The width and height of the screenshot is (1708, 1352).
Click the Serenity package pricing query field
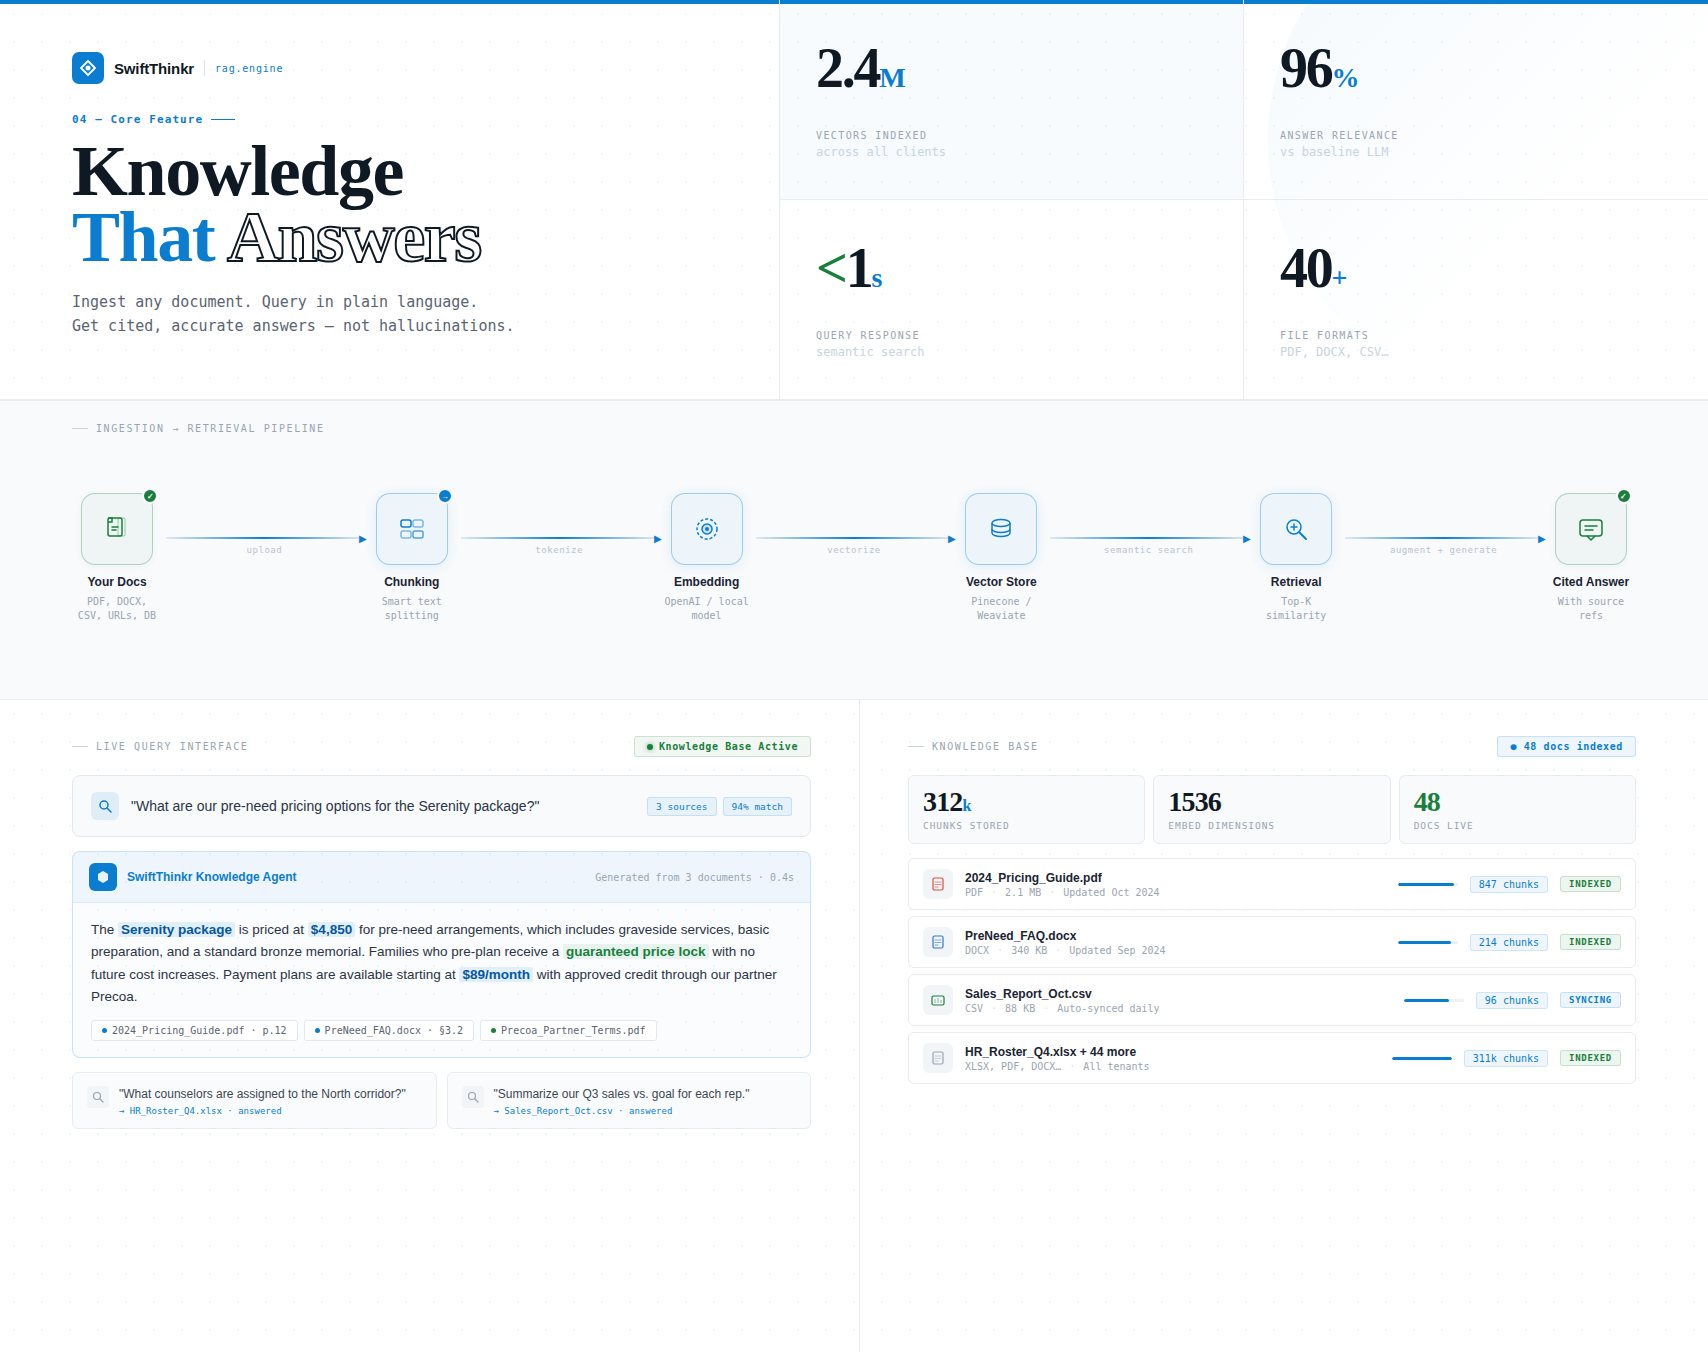point(441,806)
